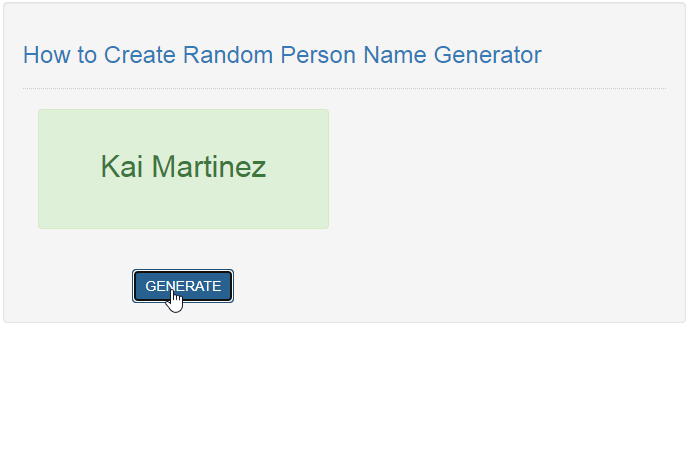
Task: Click the GENERATE button
Action: [x=183, y=286]
